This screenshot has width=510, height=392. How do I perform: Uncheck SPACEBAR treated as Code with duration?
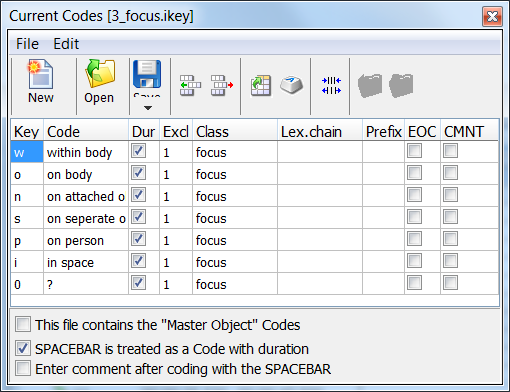(23, 348)
